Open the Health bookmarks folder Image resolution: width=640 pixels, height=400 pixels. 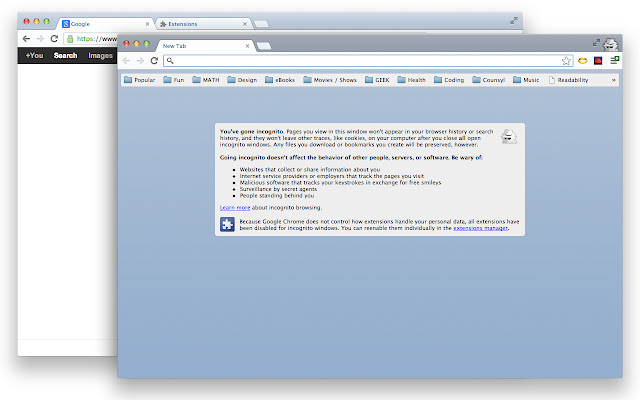click(411, 80)
